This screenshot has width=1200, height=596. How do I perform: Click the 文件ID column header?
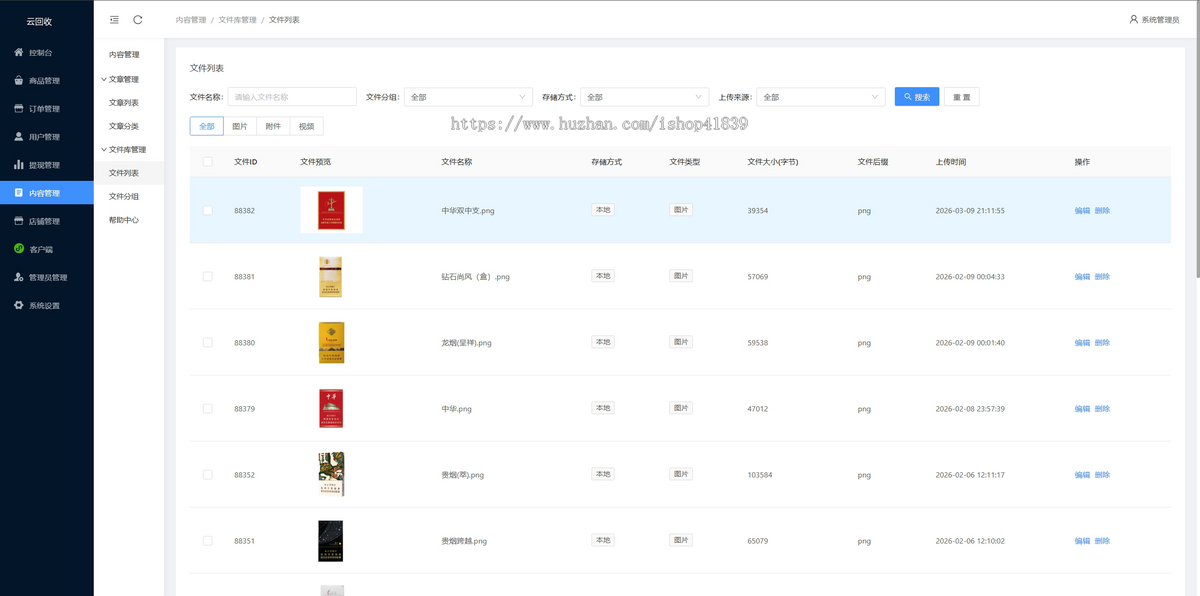[x=245, y=162]
